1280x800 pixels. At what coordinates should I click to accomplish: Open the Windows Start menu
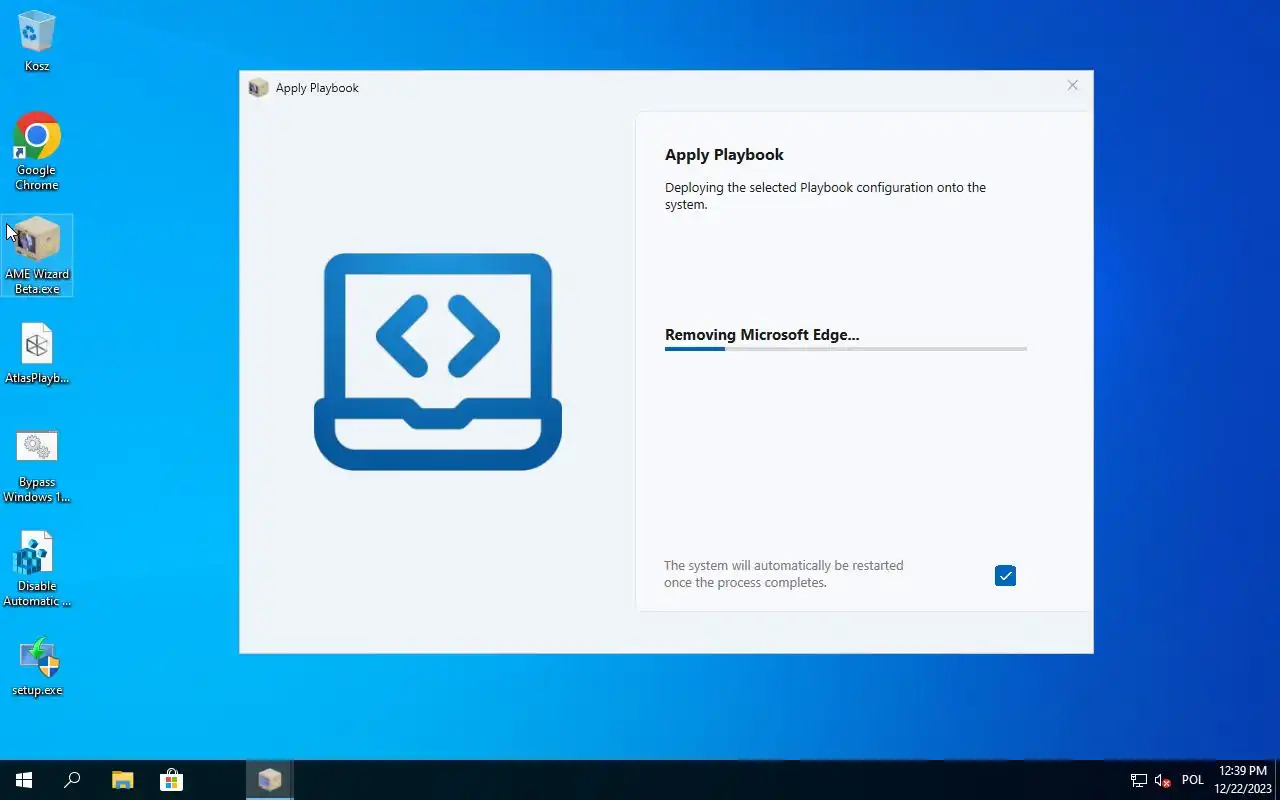coord(24,780)
